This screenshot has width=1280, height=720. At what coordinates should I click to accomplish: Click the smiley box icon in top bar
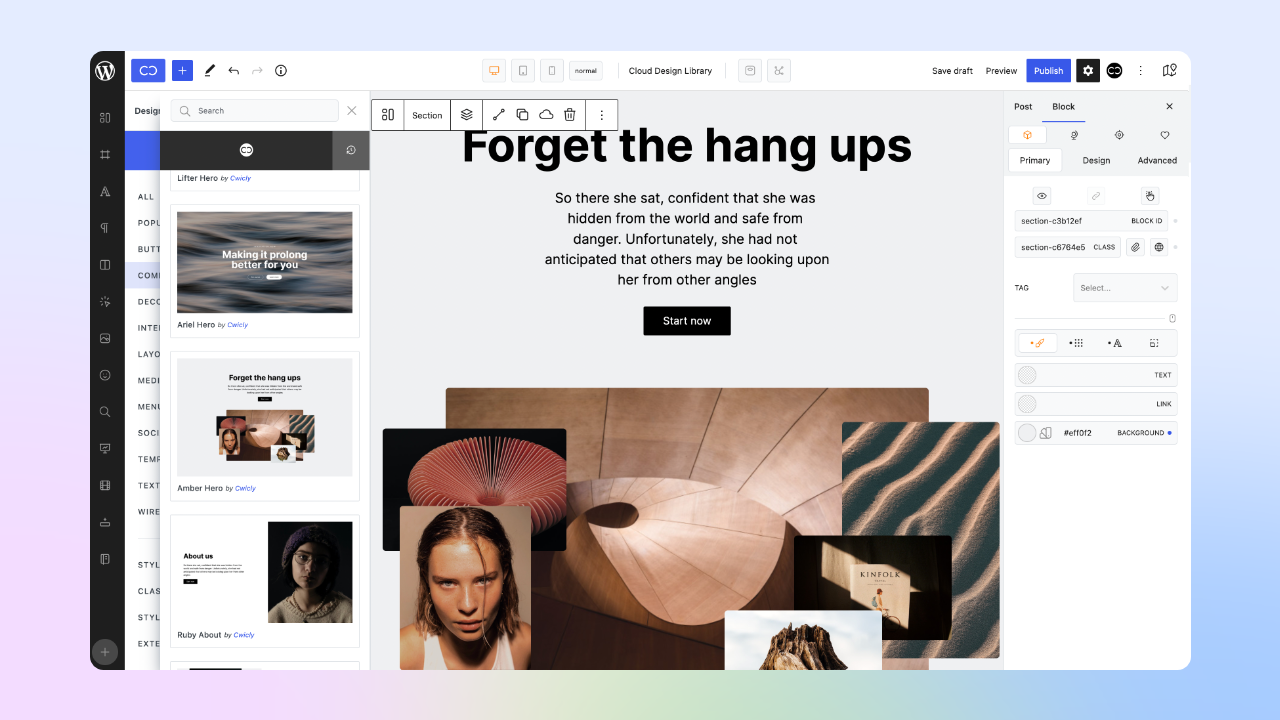point(750,71)
